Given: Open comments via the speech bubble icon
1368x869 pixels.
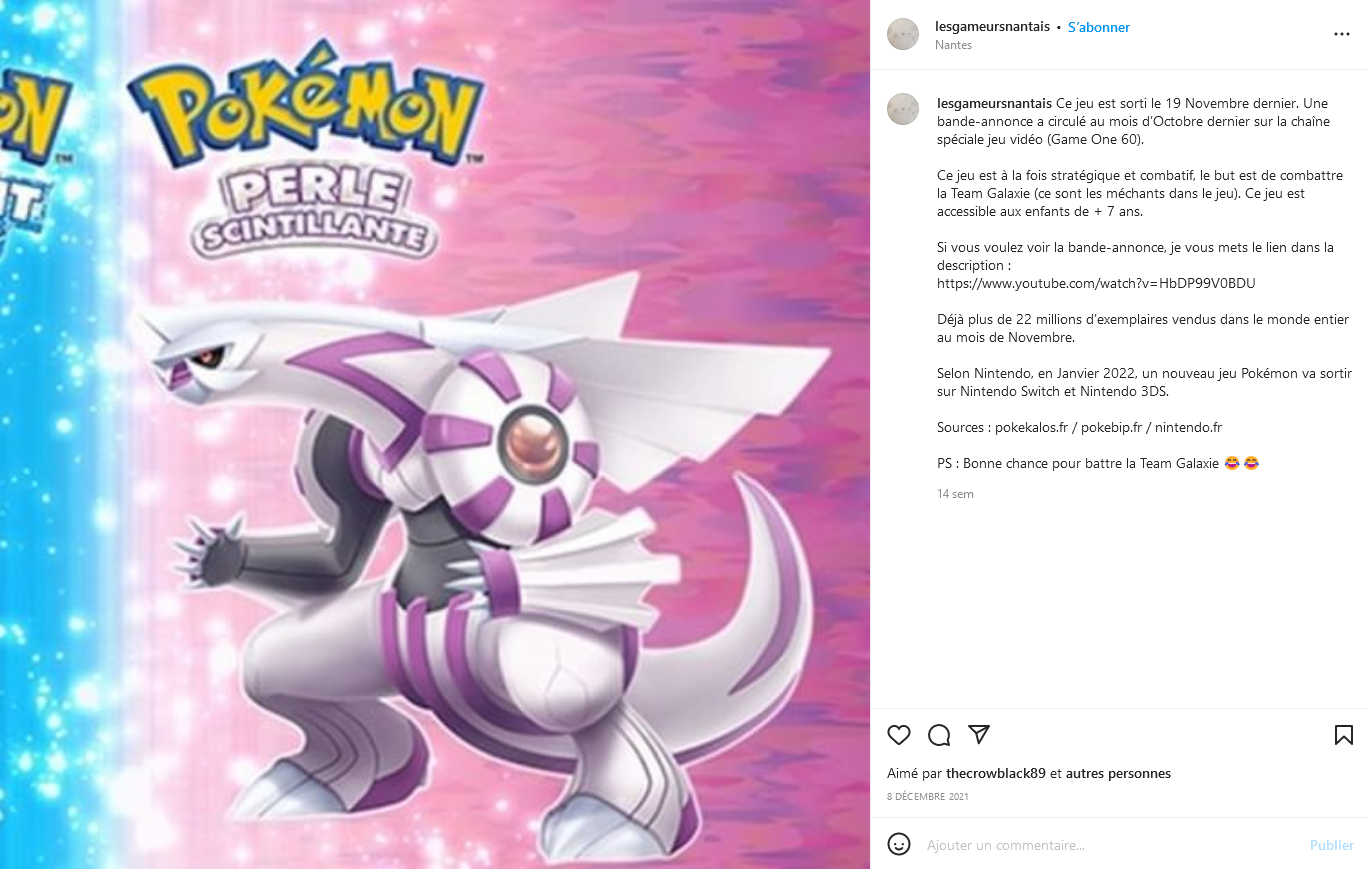Looking at the screenshot, I should click(939, 735).
